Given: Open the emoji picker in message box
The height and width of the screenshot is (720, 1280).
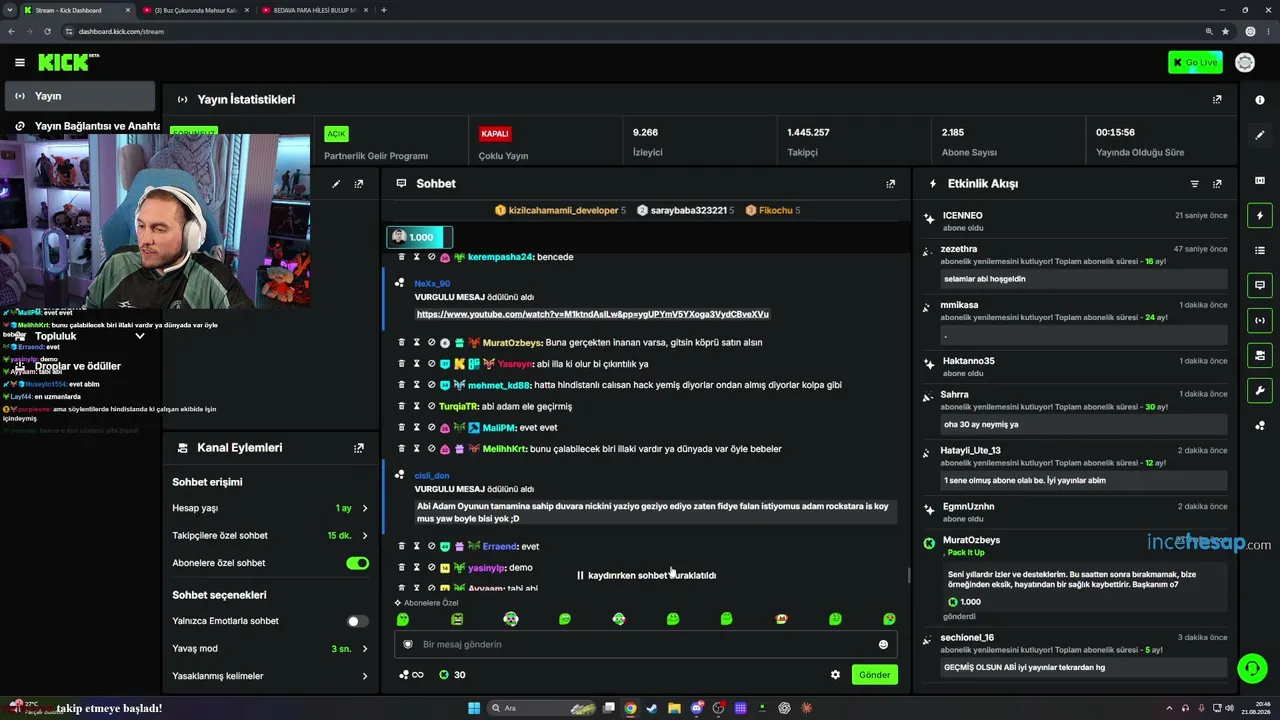Looking at the screenshot, I should click(x=883, y=645).
